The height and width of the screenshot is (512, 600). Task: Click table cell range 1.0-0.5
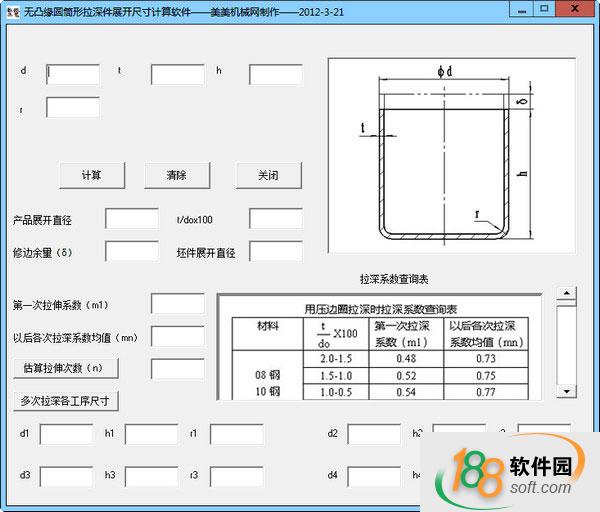tap(336, 392)
